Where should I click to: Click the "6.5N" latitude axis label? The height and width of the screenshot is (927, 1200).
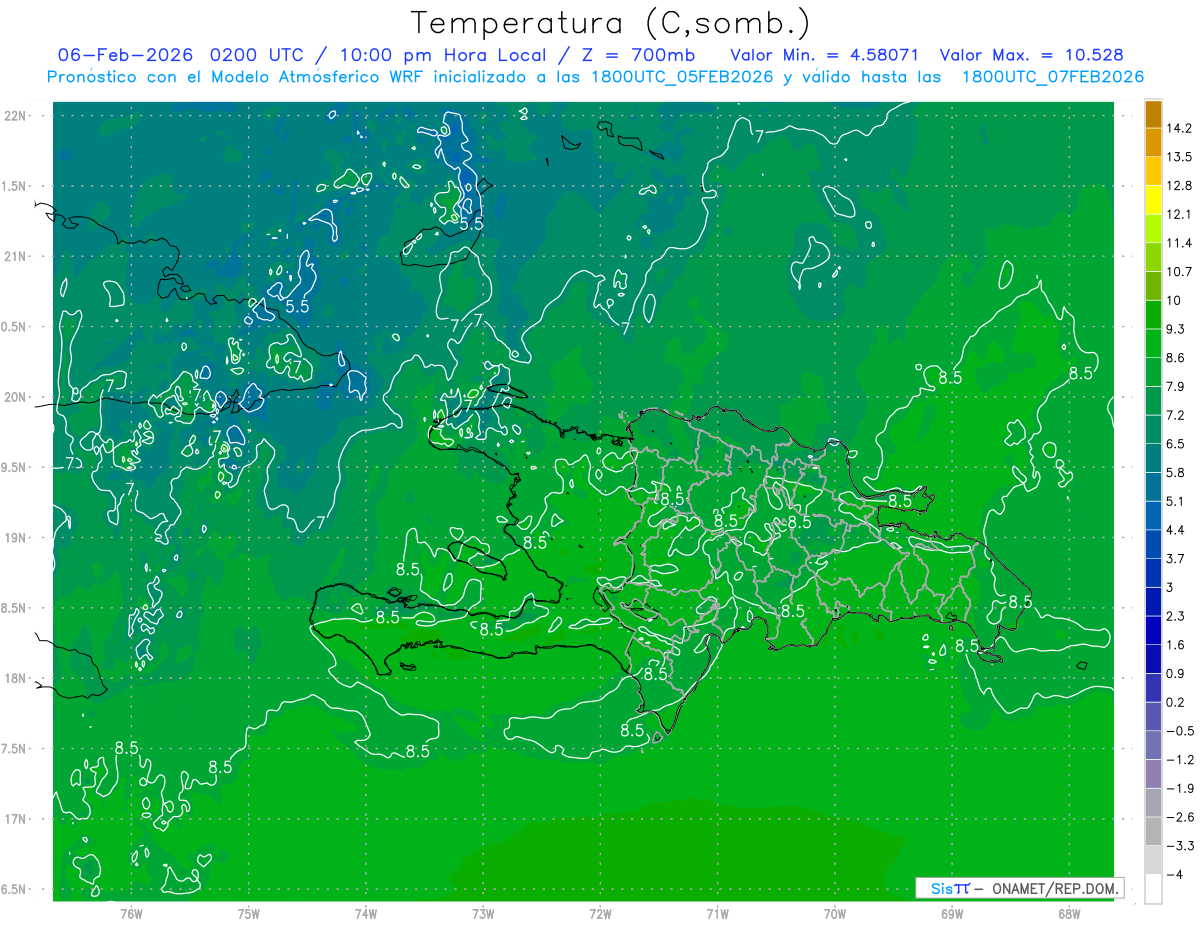[x=13, y=889]
